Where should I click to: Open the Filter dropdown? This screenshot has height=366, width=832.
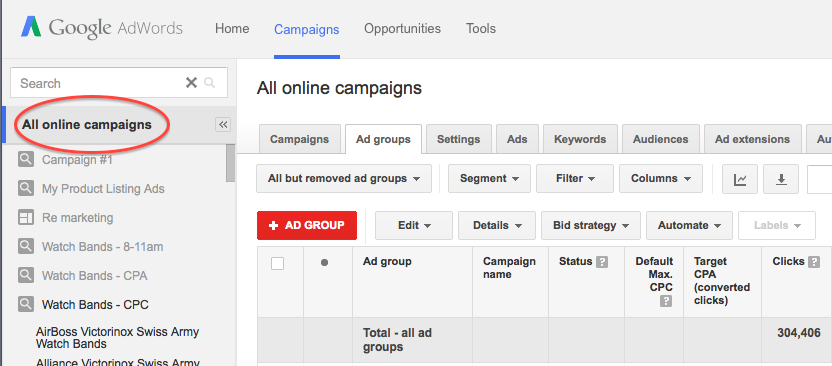tap(575, 179)
